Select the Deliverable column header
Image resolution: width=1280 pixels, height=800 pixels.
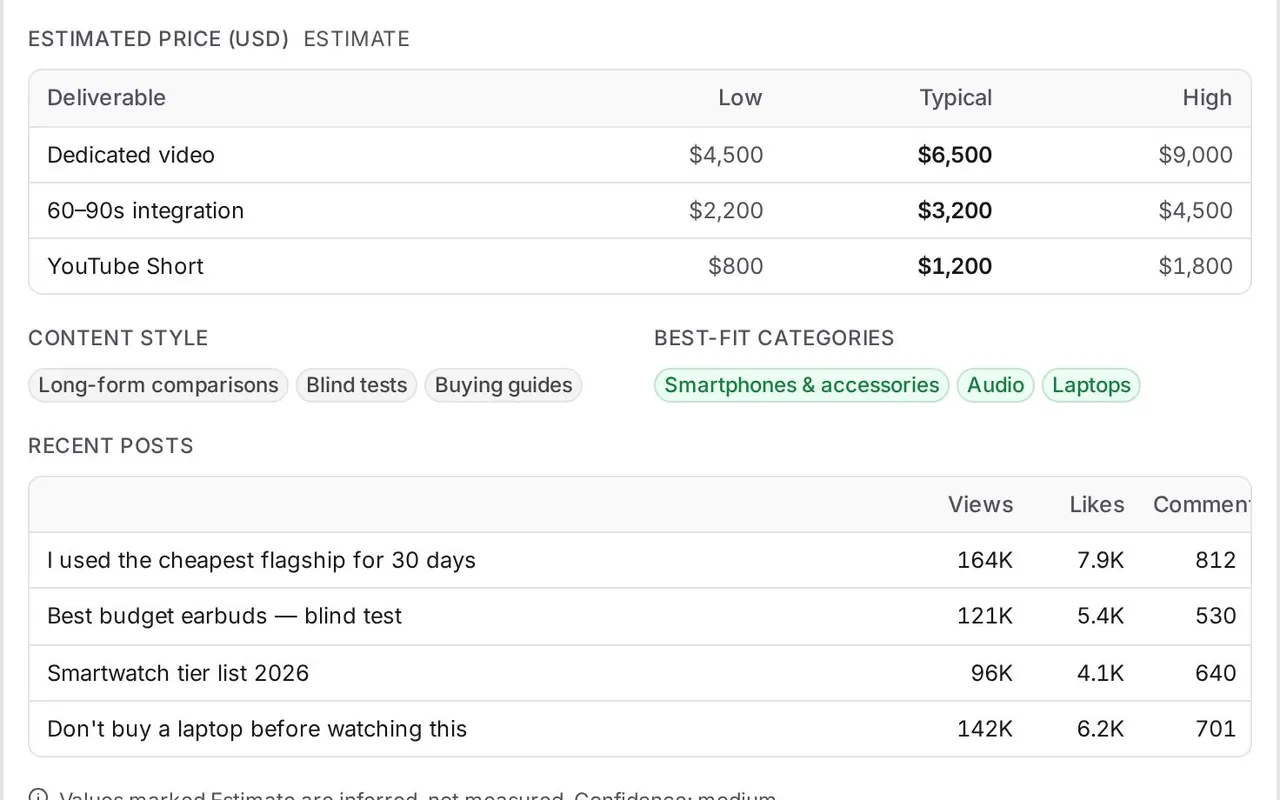(106, 98)
